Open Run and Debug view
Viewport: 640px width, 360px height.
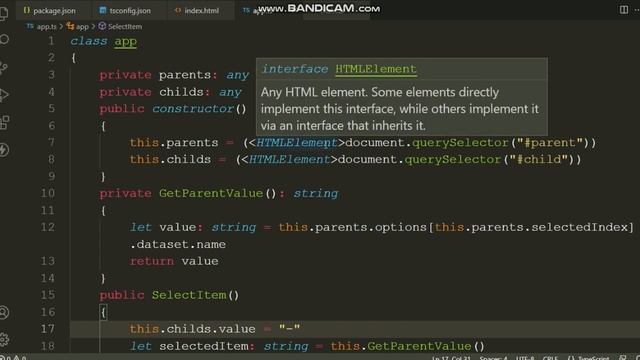coord(4,95)
